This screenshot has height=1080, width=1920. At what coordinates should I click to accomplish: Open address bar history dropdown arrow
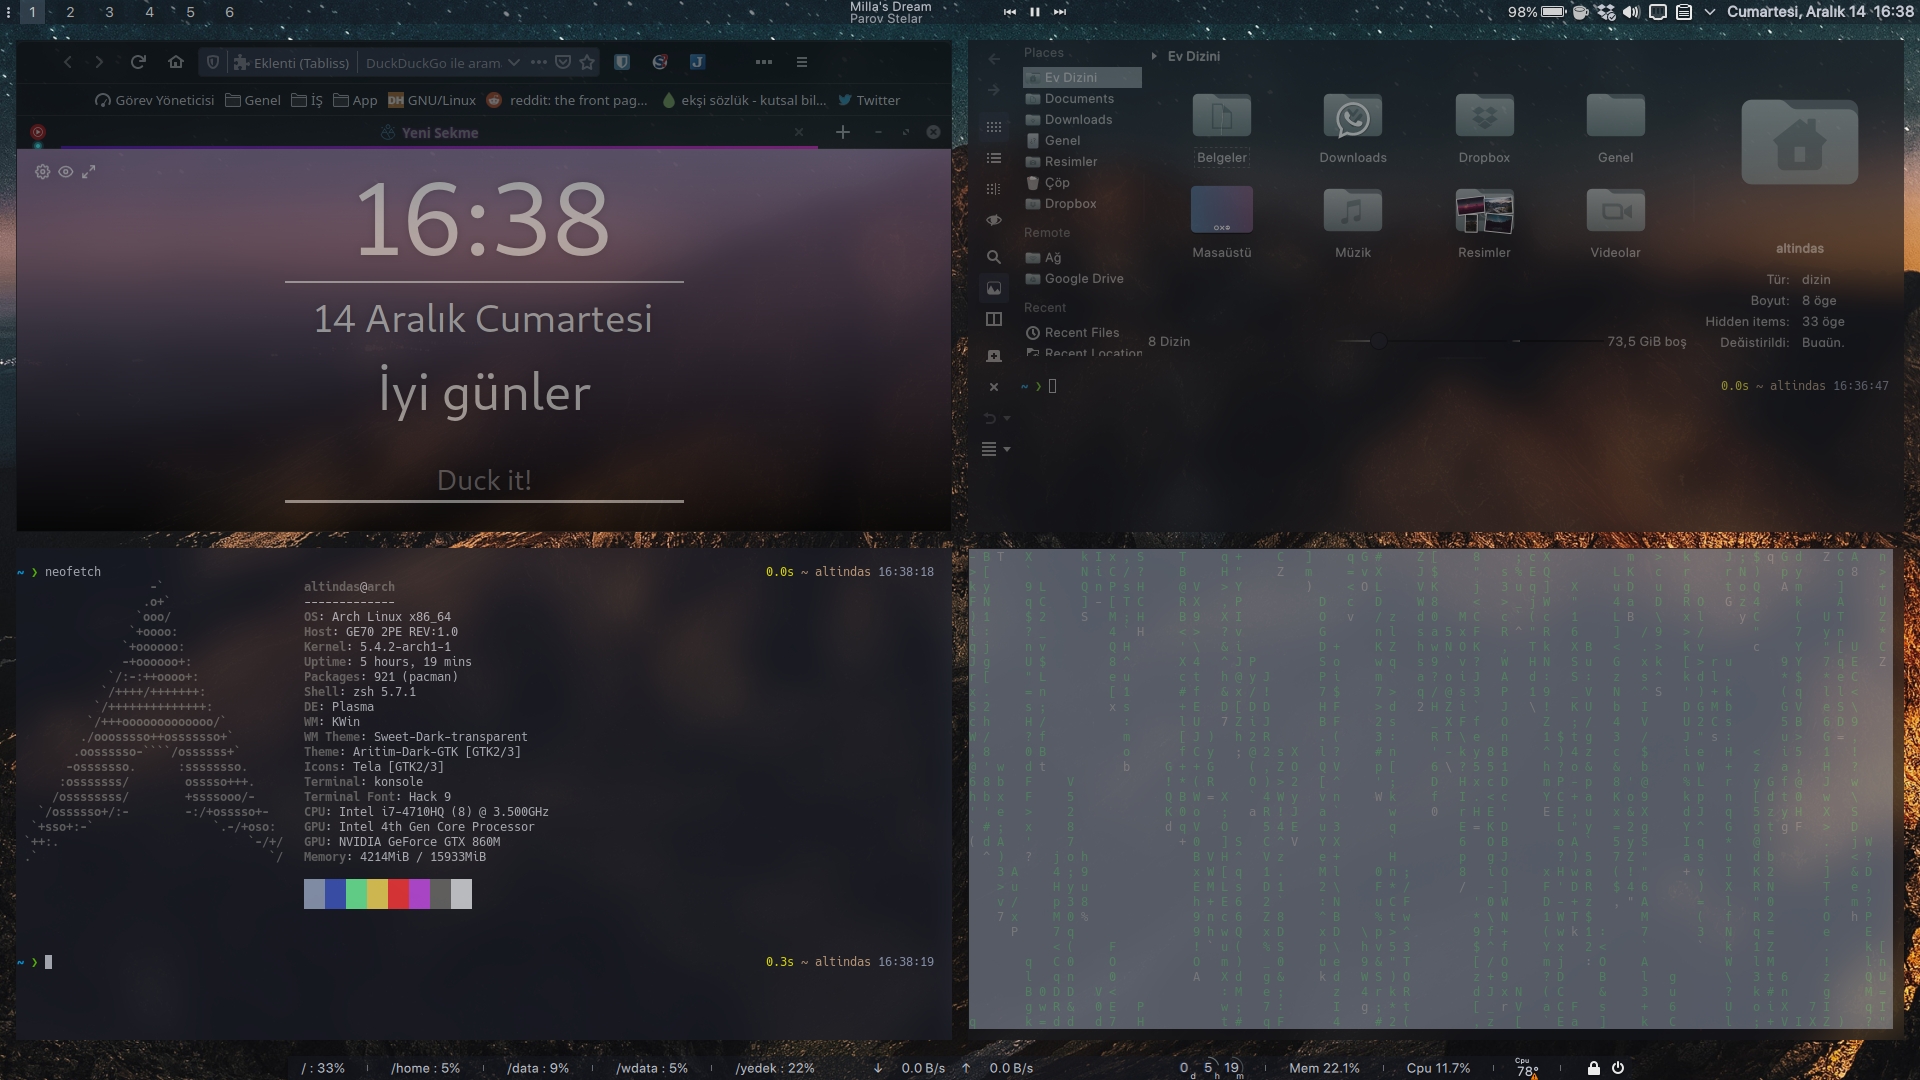[514, 62]
